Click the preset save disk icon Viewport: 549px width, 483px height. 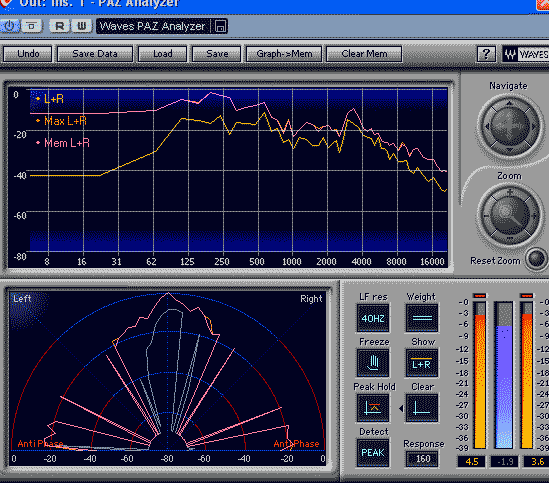(x=220, y=27)
